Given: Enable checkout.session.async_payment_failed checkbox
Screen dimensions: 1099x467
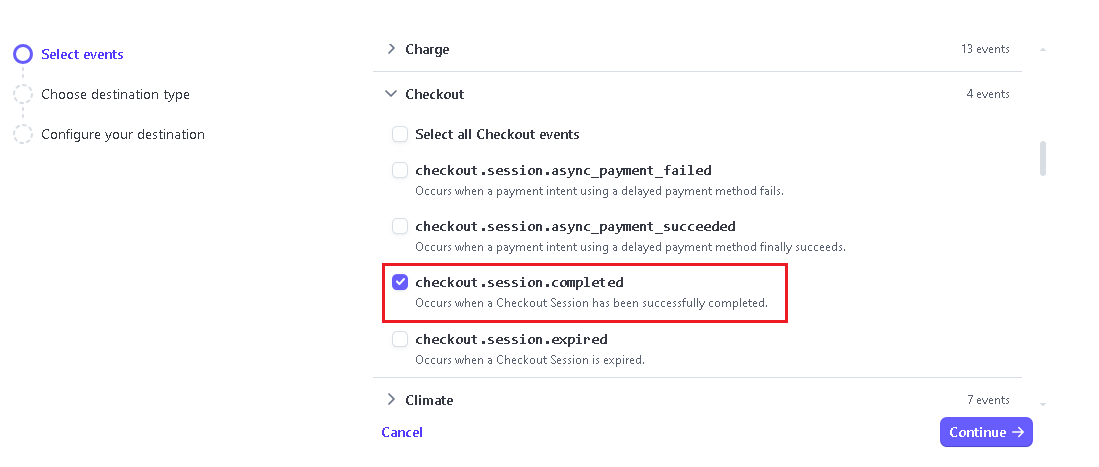Looking at the screenshot, I should pyautogui.click(x=400, y=170).
